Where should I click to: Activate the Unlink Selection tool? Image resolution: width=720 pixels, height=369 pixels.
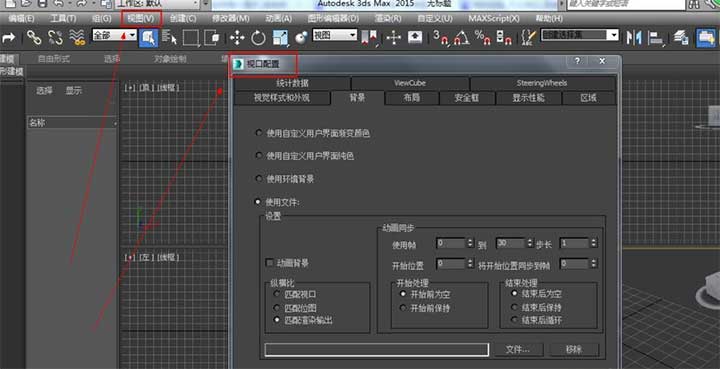tap(55, 38)
